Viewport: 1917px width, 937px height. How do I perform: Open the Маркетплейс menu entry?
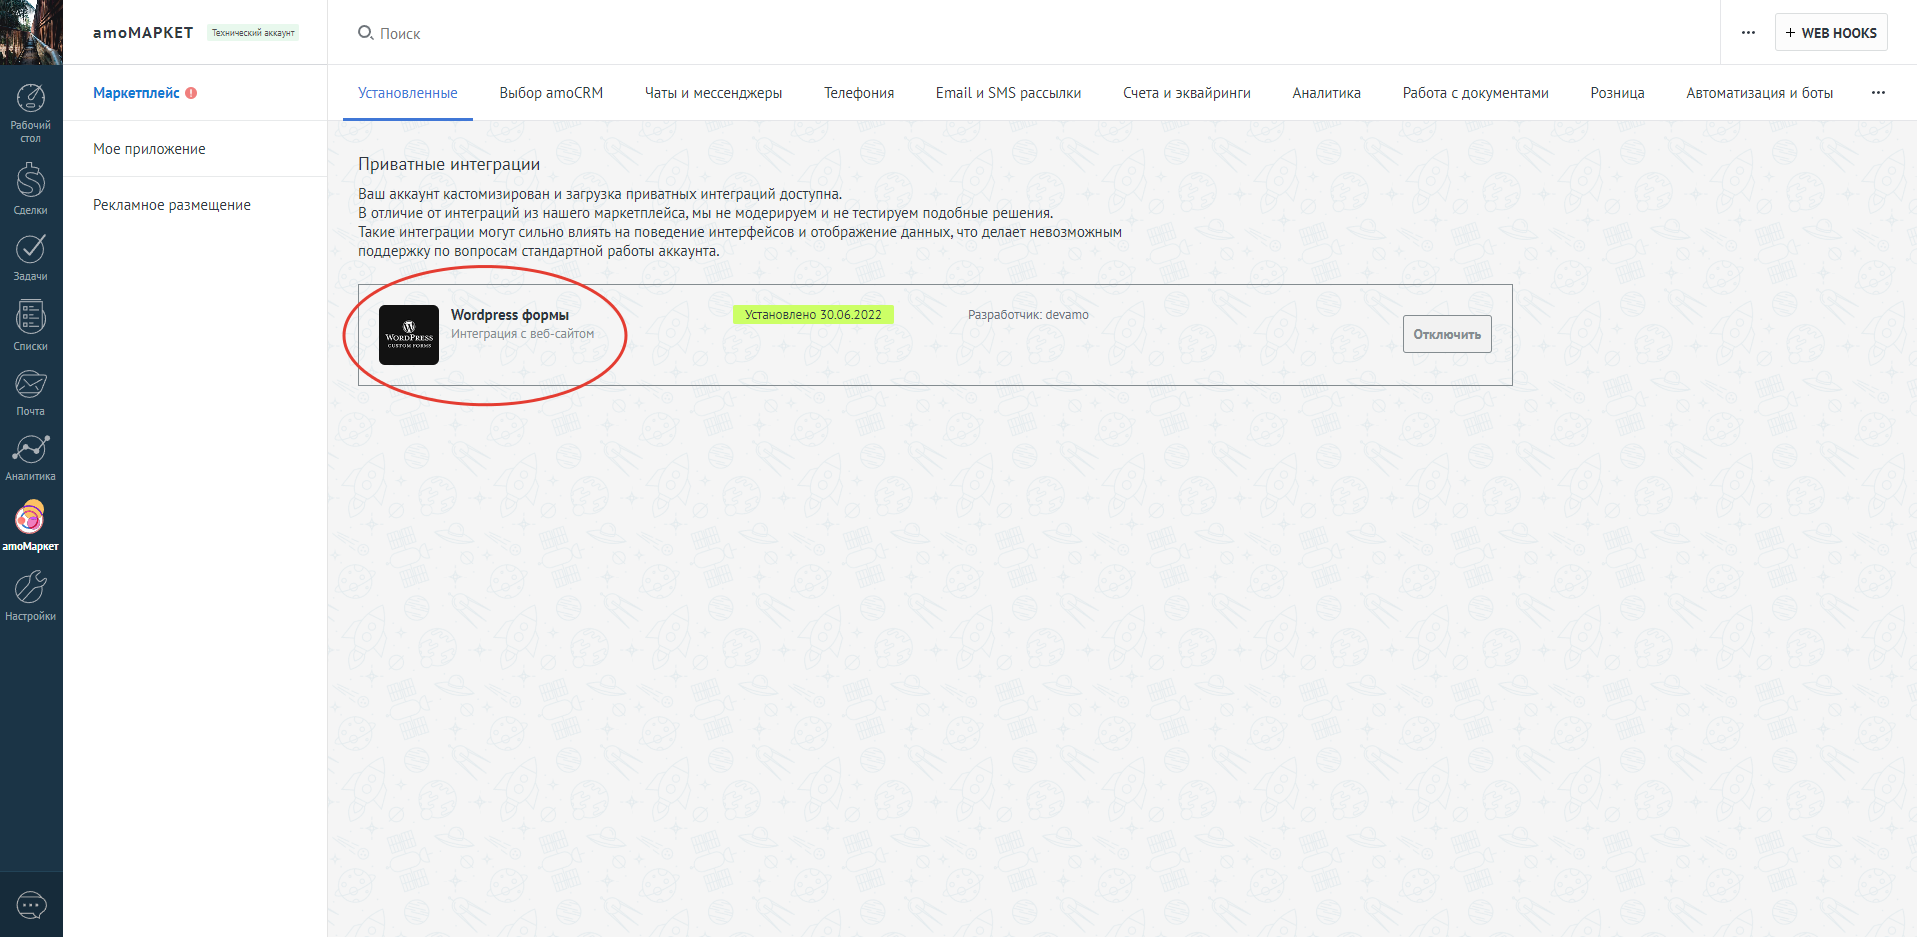(136, 92)
